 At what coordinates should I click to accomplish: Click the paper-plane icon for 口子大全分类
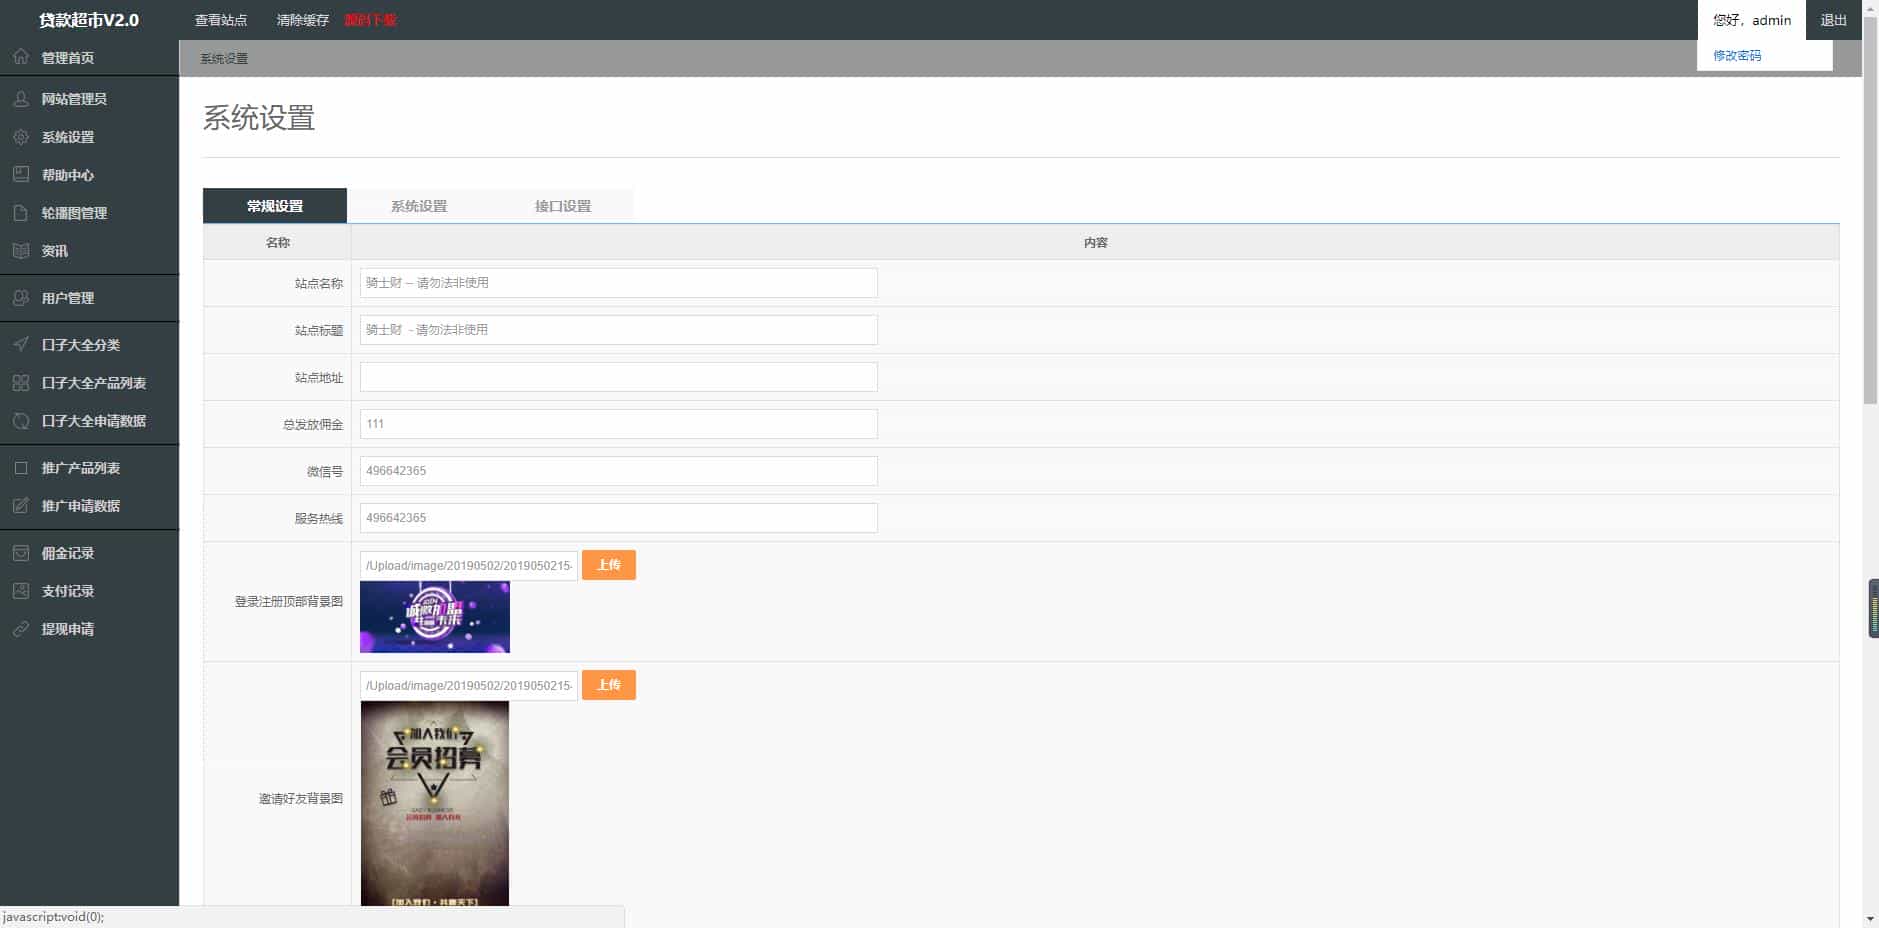[21, 345]
